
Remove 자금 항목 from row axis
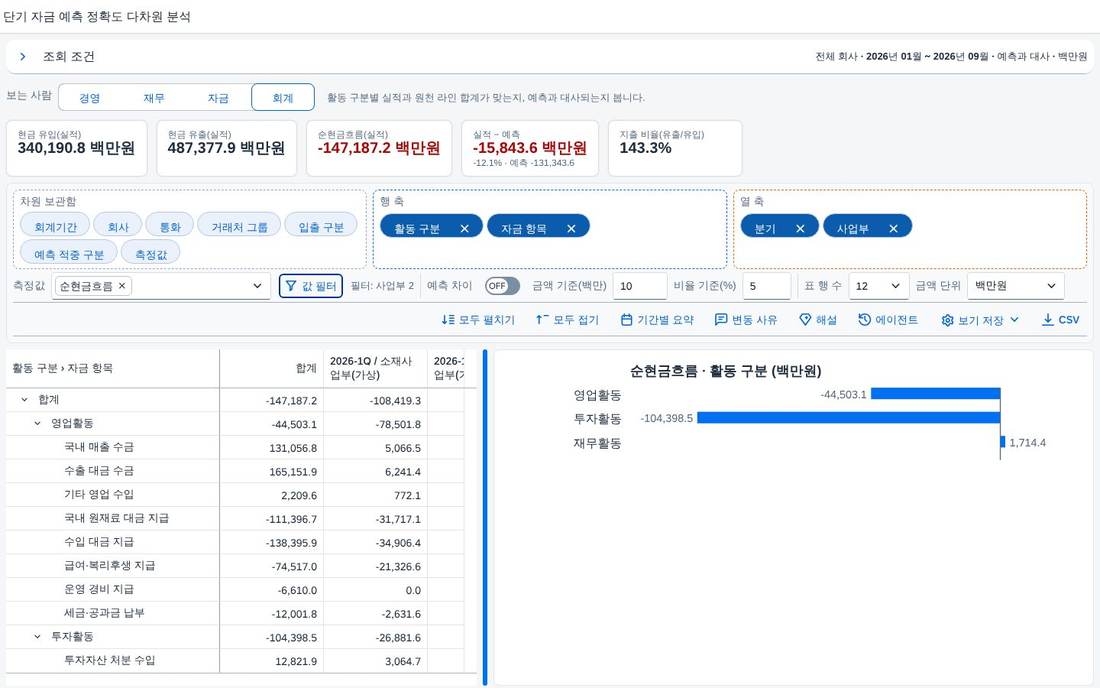pyautogui.click(x=571, y=229)
